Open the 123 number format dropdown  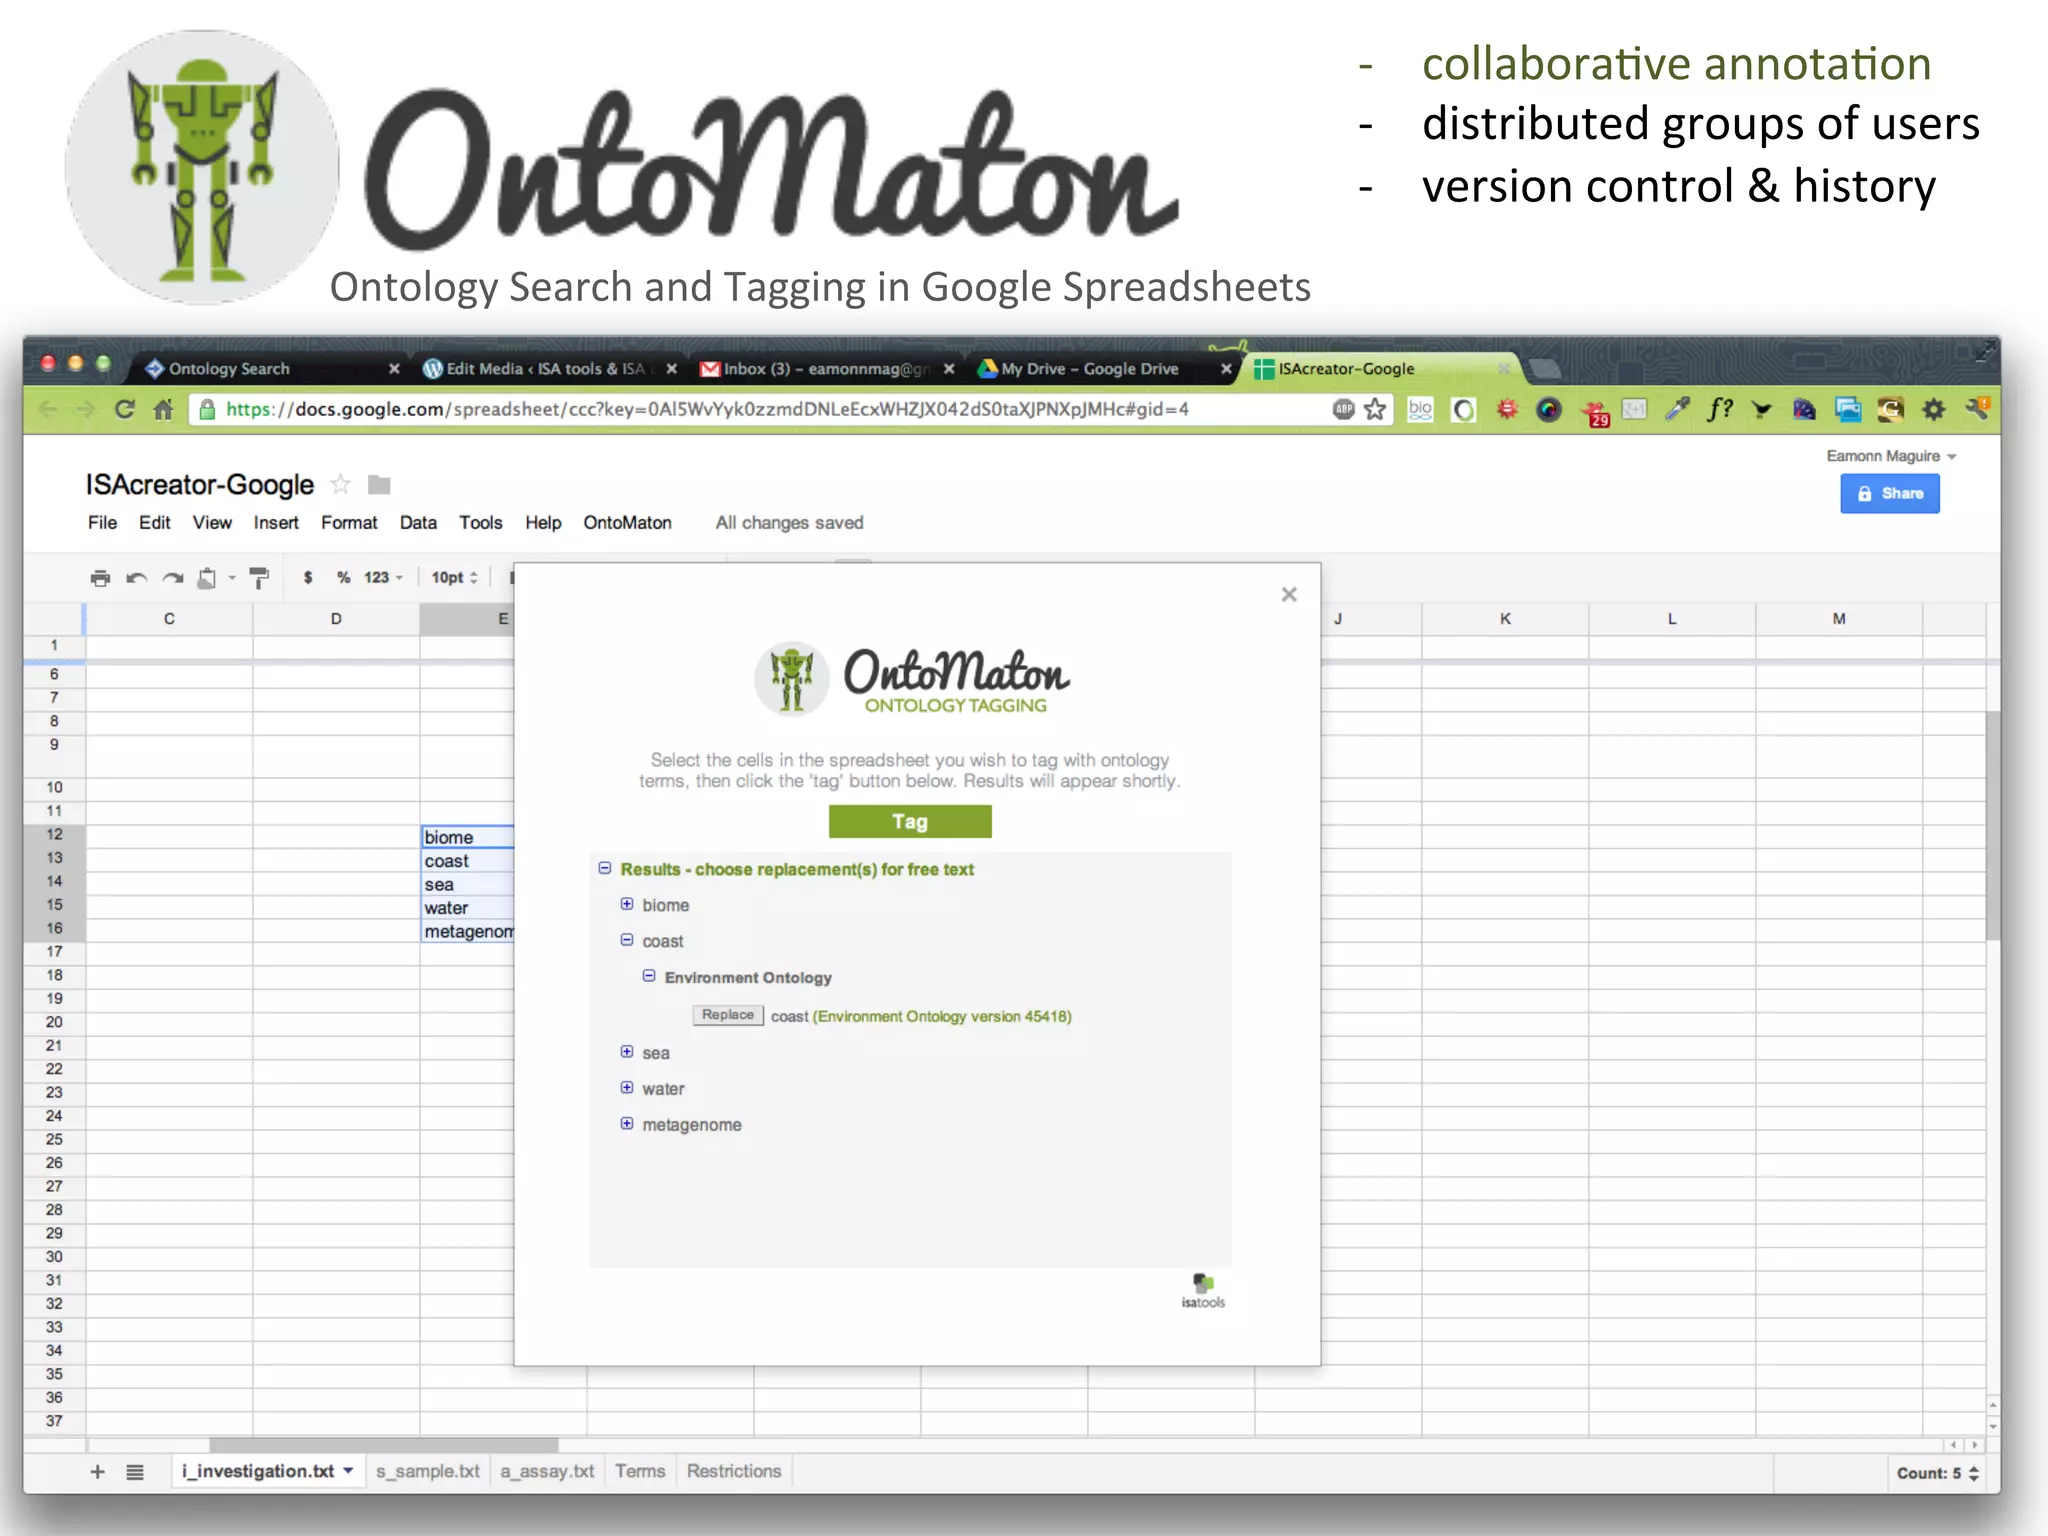[x=383, y=578]
